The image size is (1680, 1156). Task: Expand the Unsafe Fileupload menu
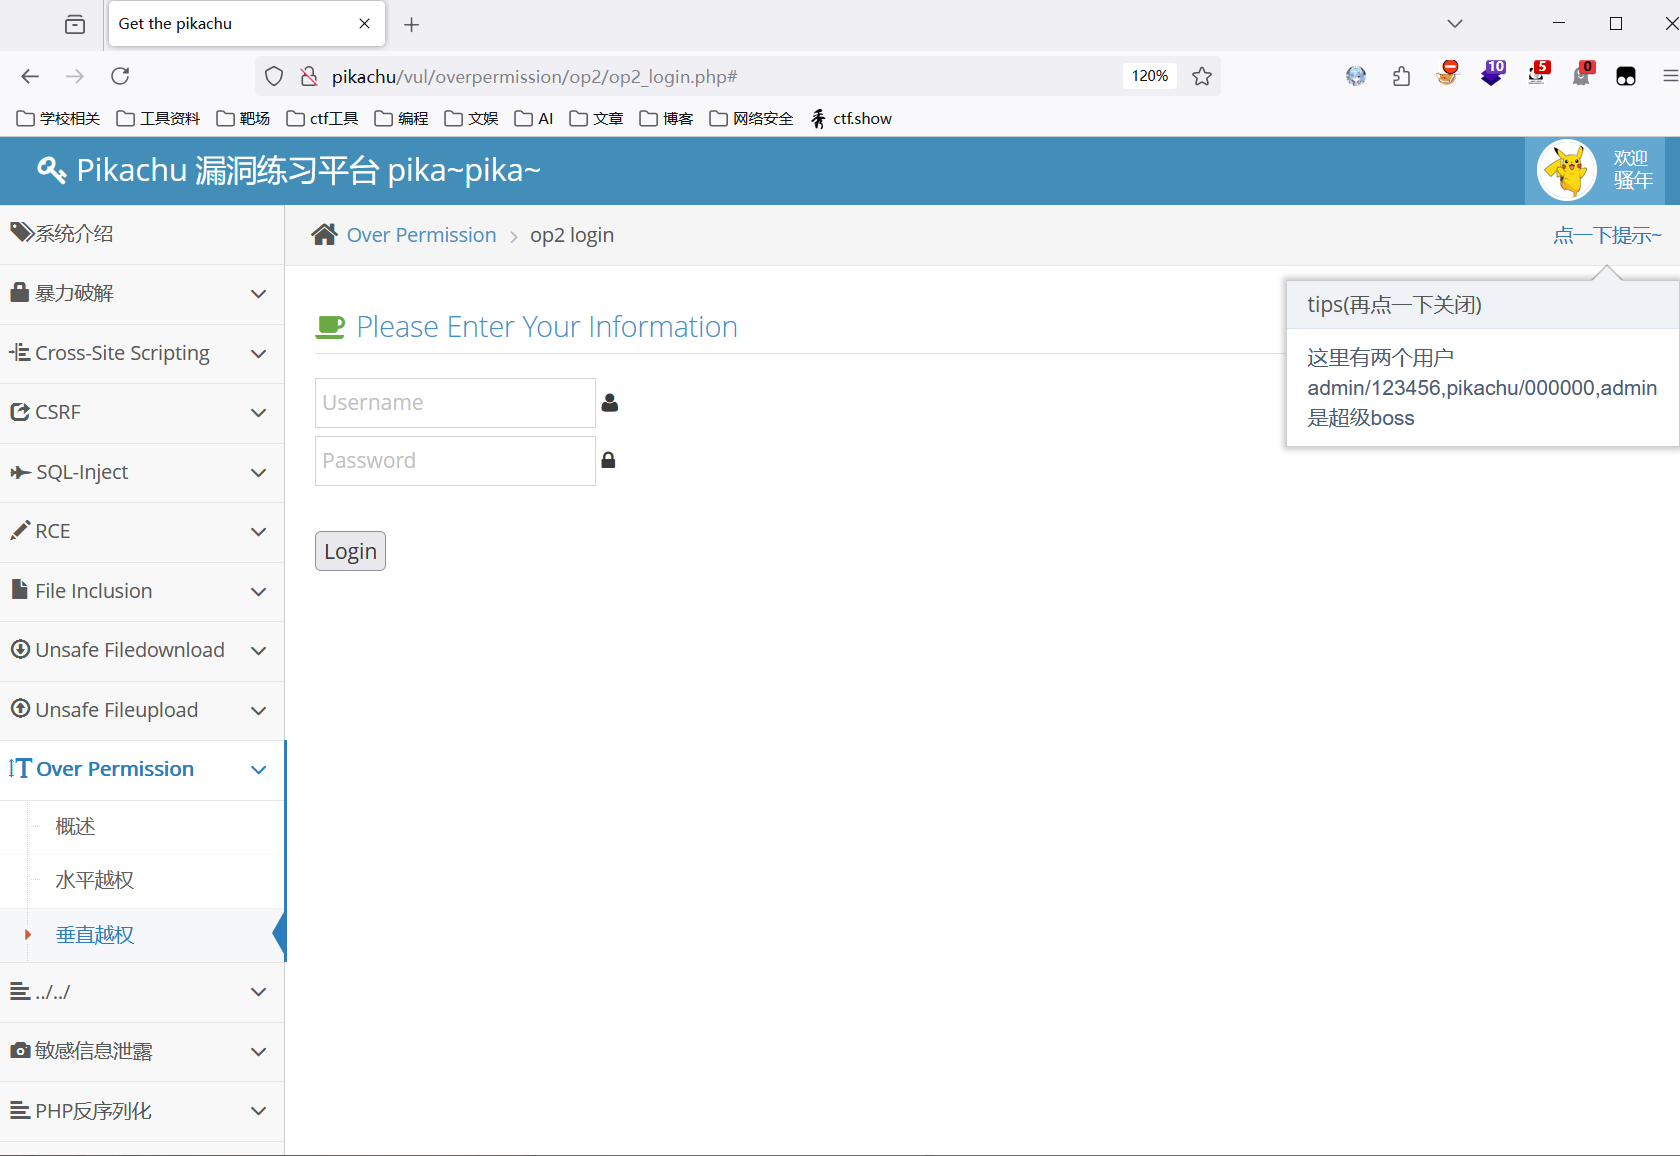[x=142, y=710]
